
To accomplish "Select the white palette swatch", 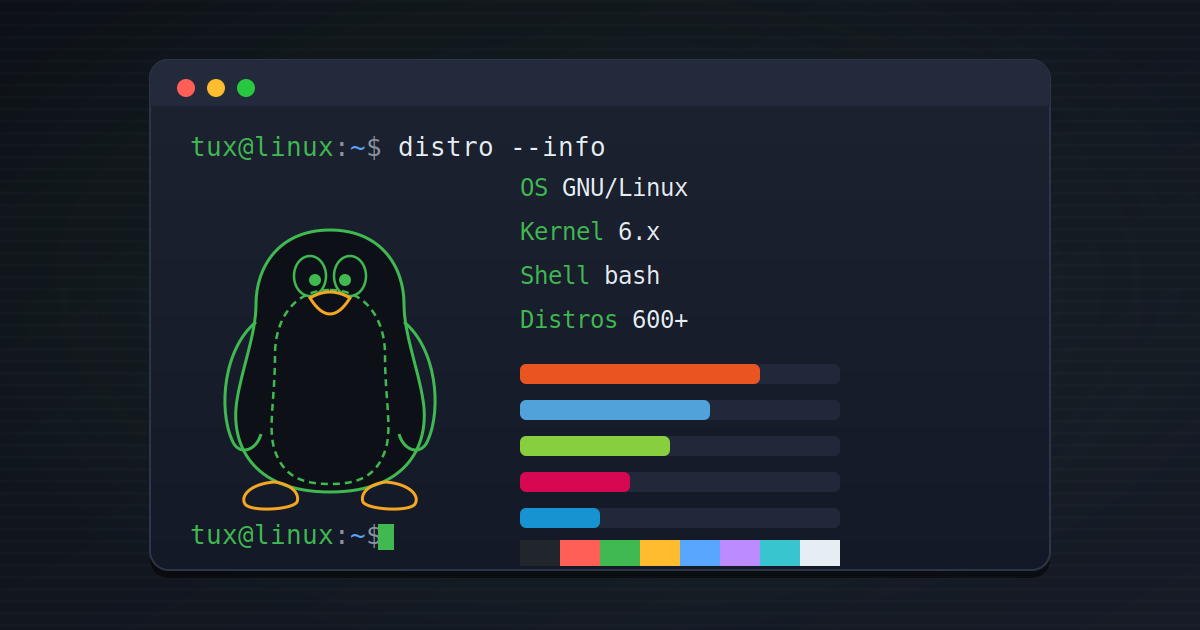I will tap(820, 553).
